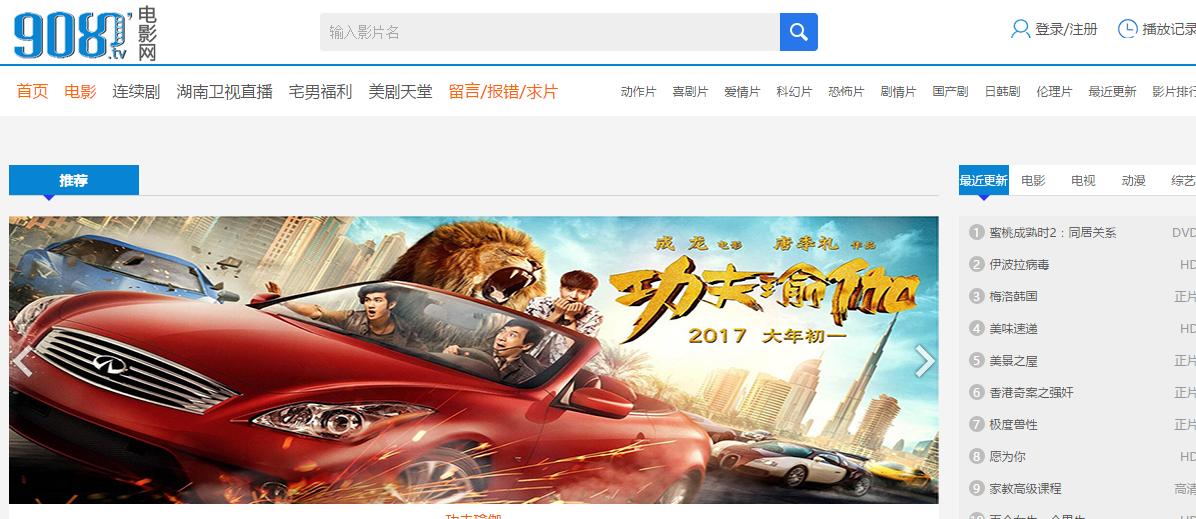Click the blue search magnifier button
The height and width of the screenshot is (519, 1196).
798,32
